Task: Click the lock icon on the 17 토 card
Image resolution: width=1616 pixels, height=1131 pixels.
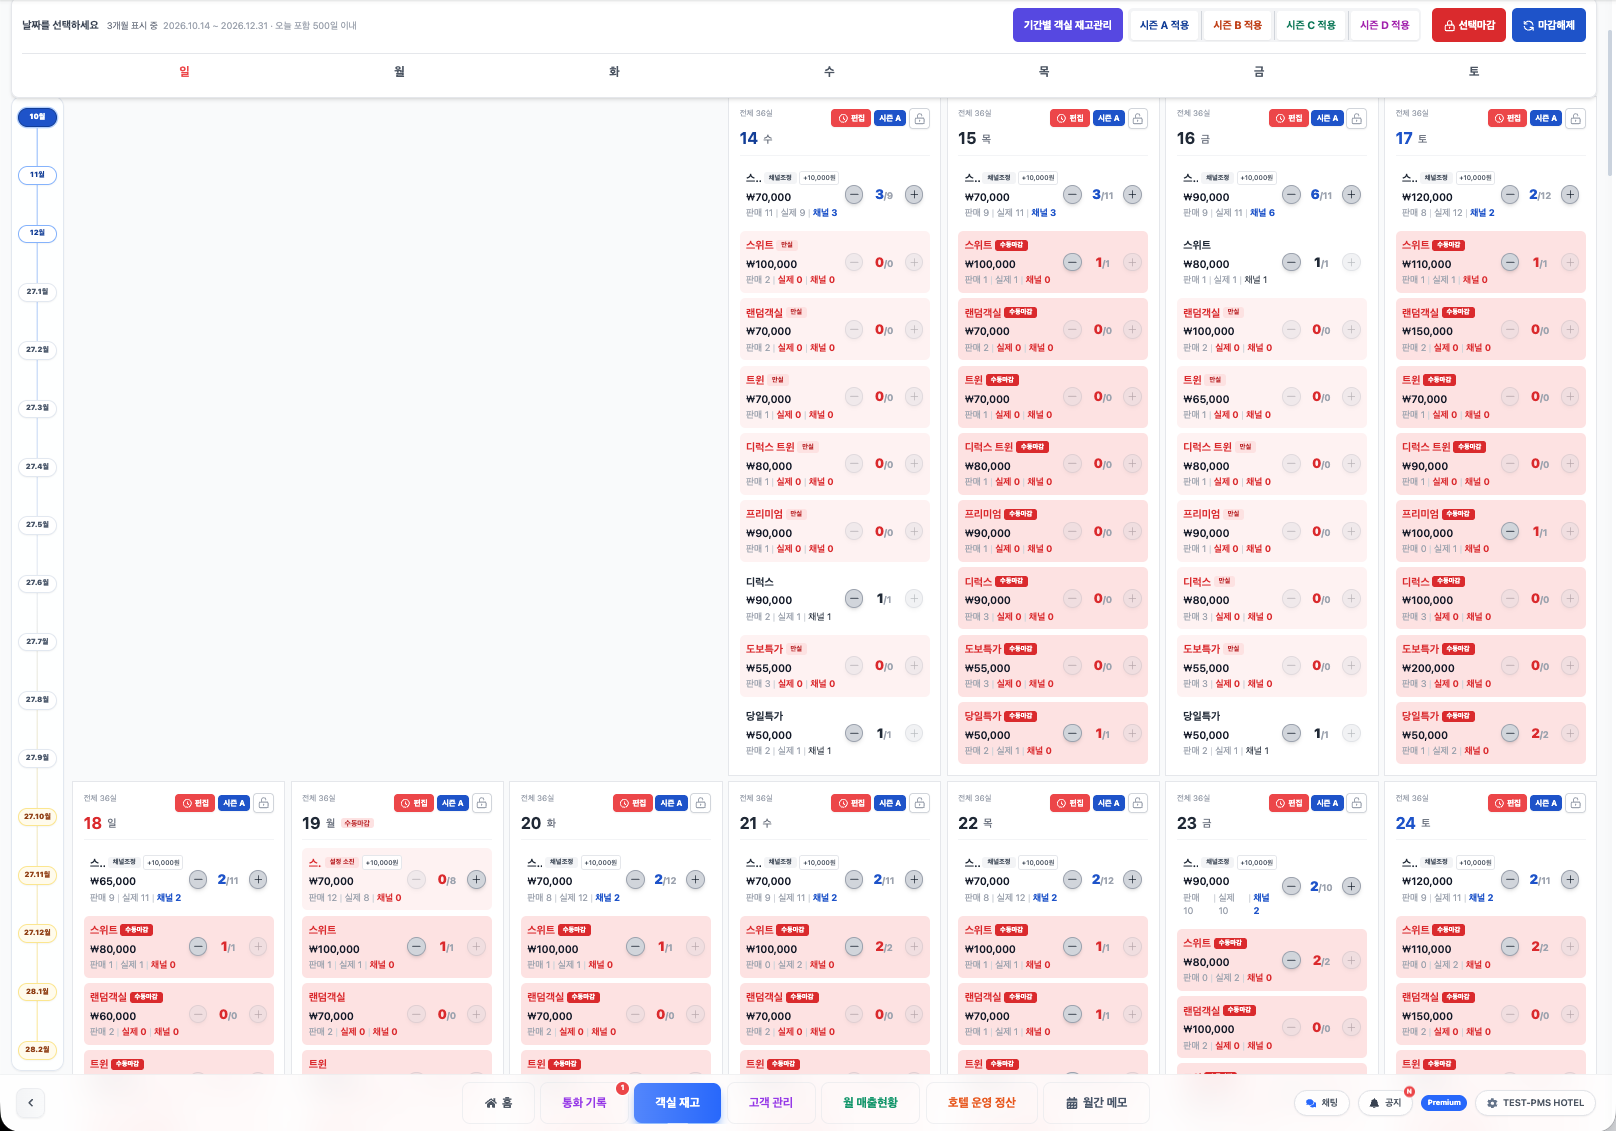Action: (1576, 118)
